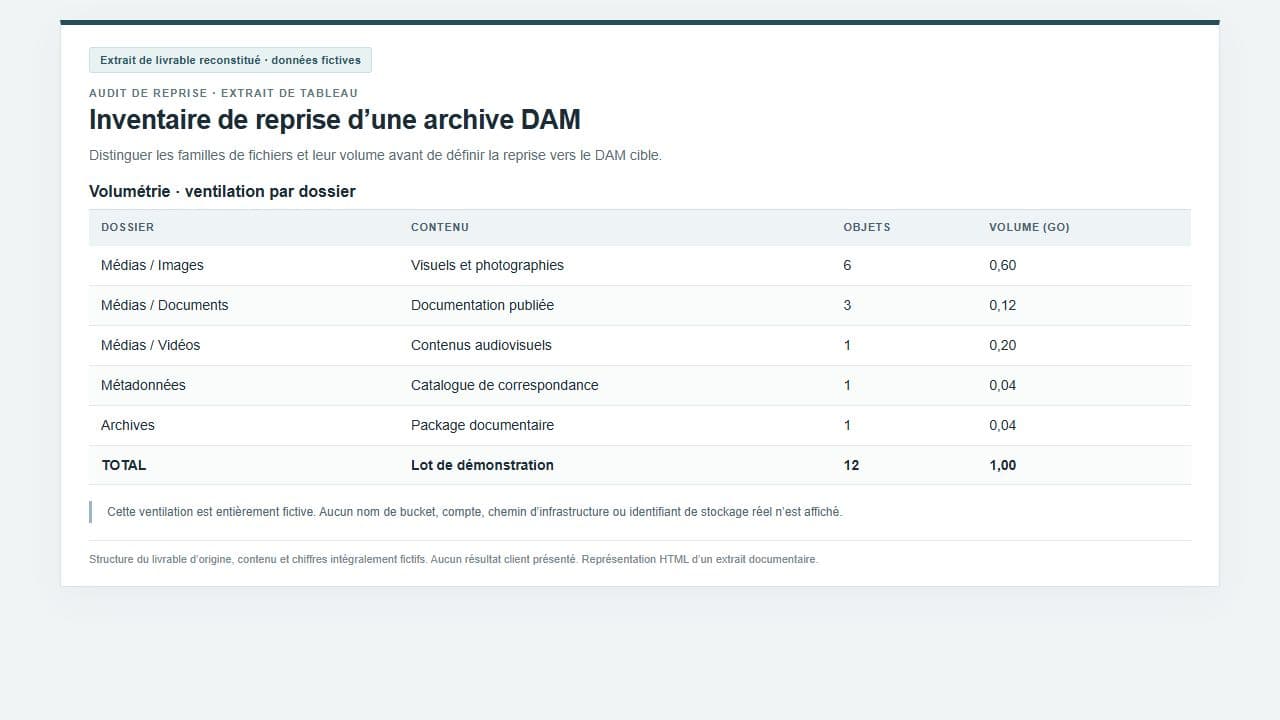Click the 'Extrait de livrable reconstitué' badge
The height and width of the screenshot is (720, 1280).
point(230,60)
